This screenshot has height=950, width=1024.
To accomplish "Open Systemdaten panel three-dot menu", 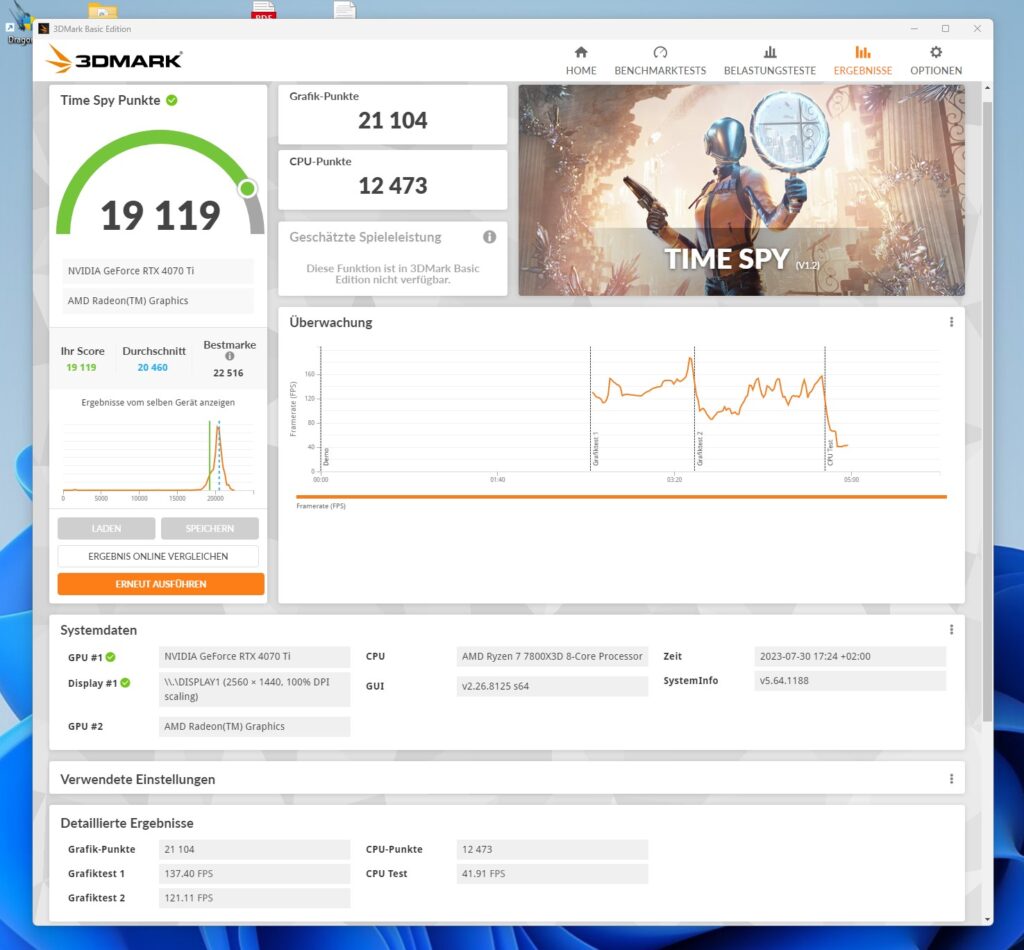I will (951, 630).
